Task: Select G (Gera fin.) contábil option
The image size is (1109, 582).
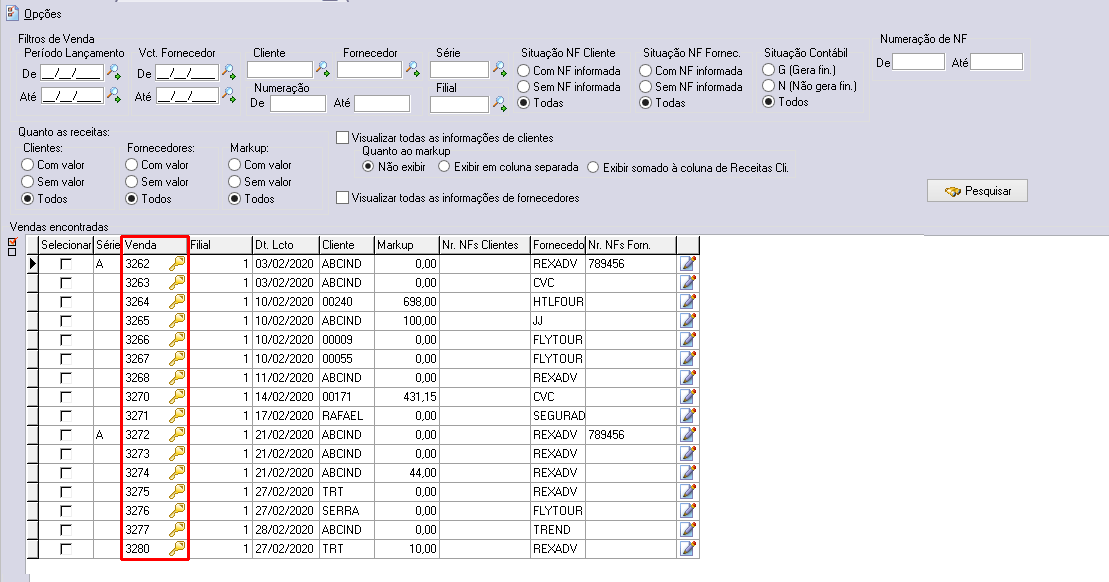Action: (x=769, y=69)
